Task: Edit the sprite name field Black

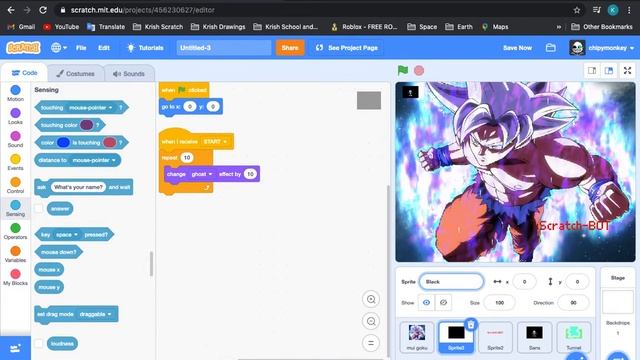Action: (451, 282)
